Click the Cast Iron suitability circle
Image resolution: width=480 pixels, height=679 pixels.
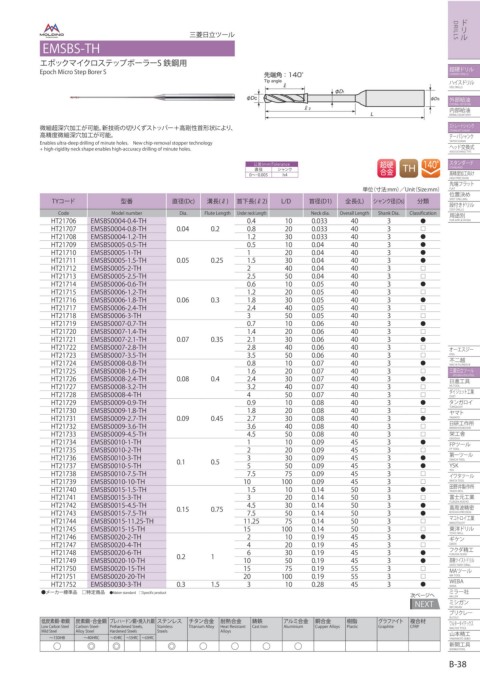(266, 646)
